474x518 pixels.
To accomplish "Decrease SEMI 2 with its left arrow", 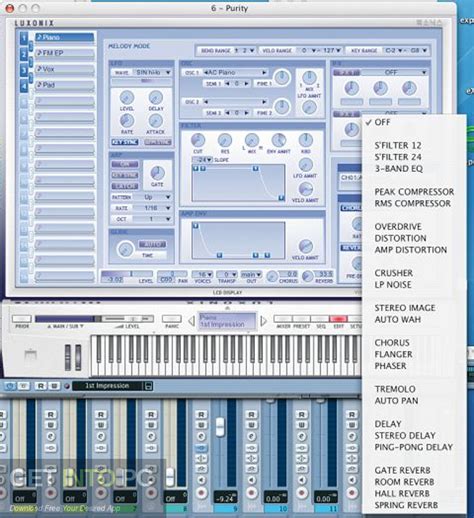I will (228, 113).
